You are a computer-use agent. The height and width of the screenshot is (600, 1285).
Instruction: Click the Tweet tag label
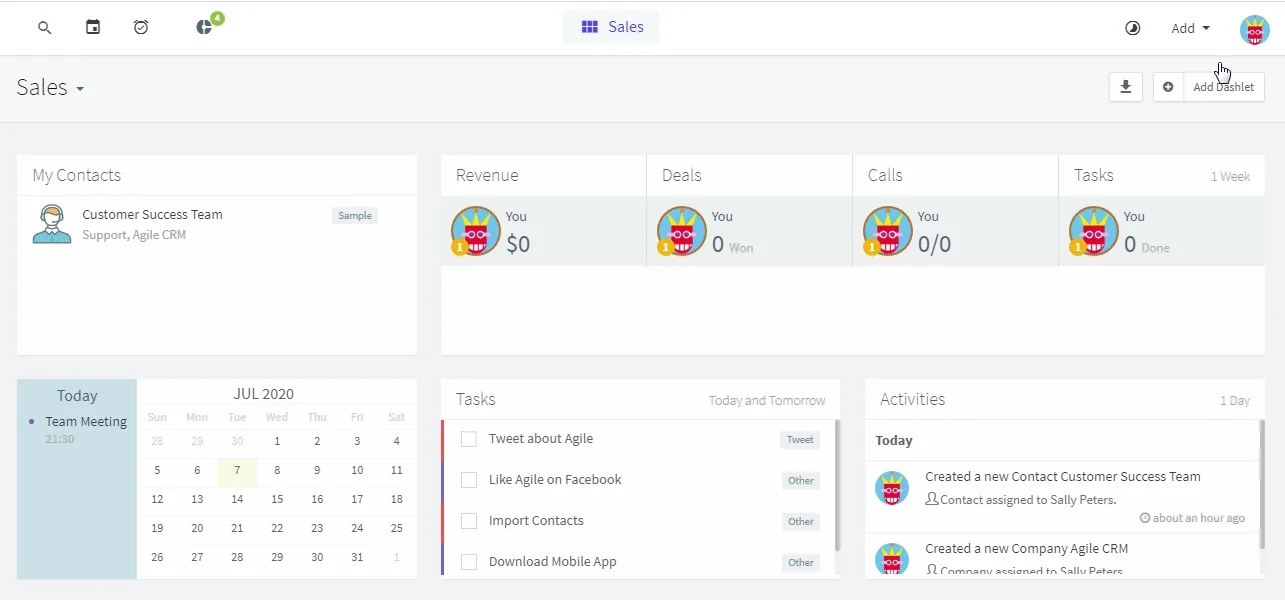800,439
